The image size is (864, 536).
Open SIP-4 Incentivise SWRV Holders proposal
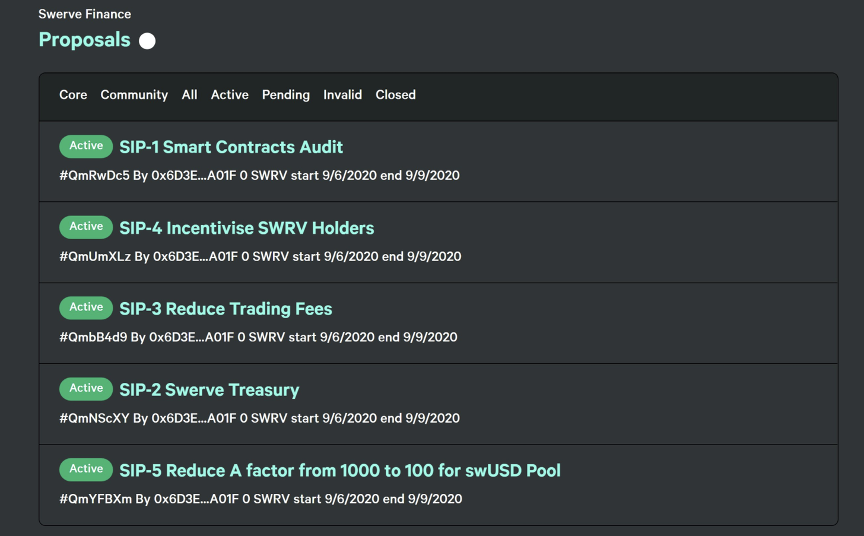[246, 228]
